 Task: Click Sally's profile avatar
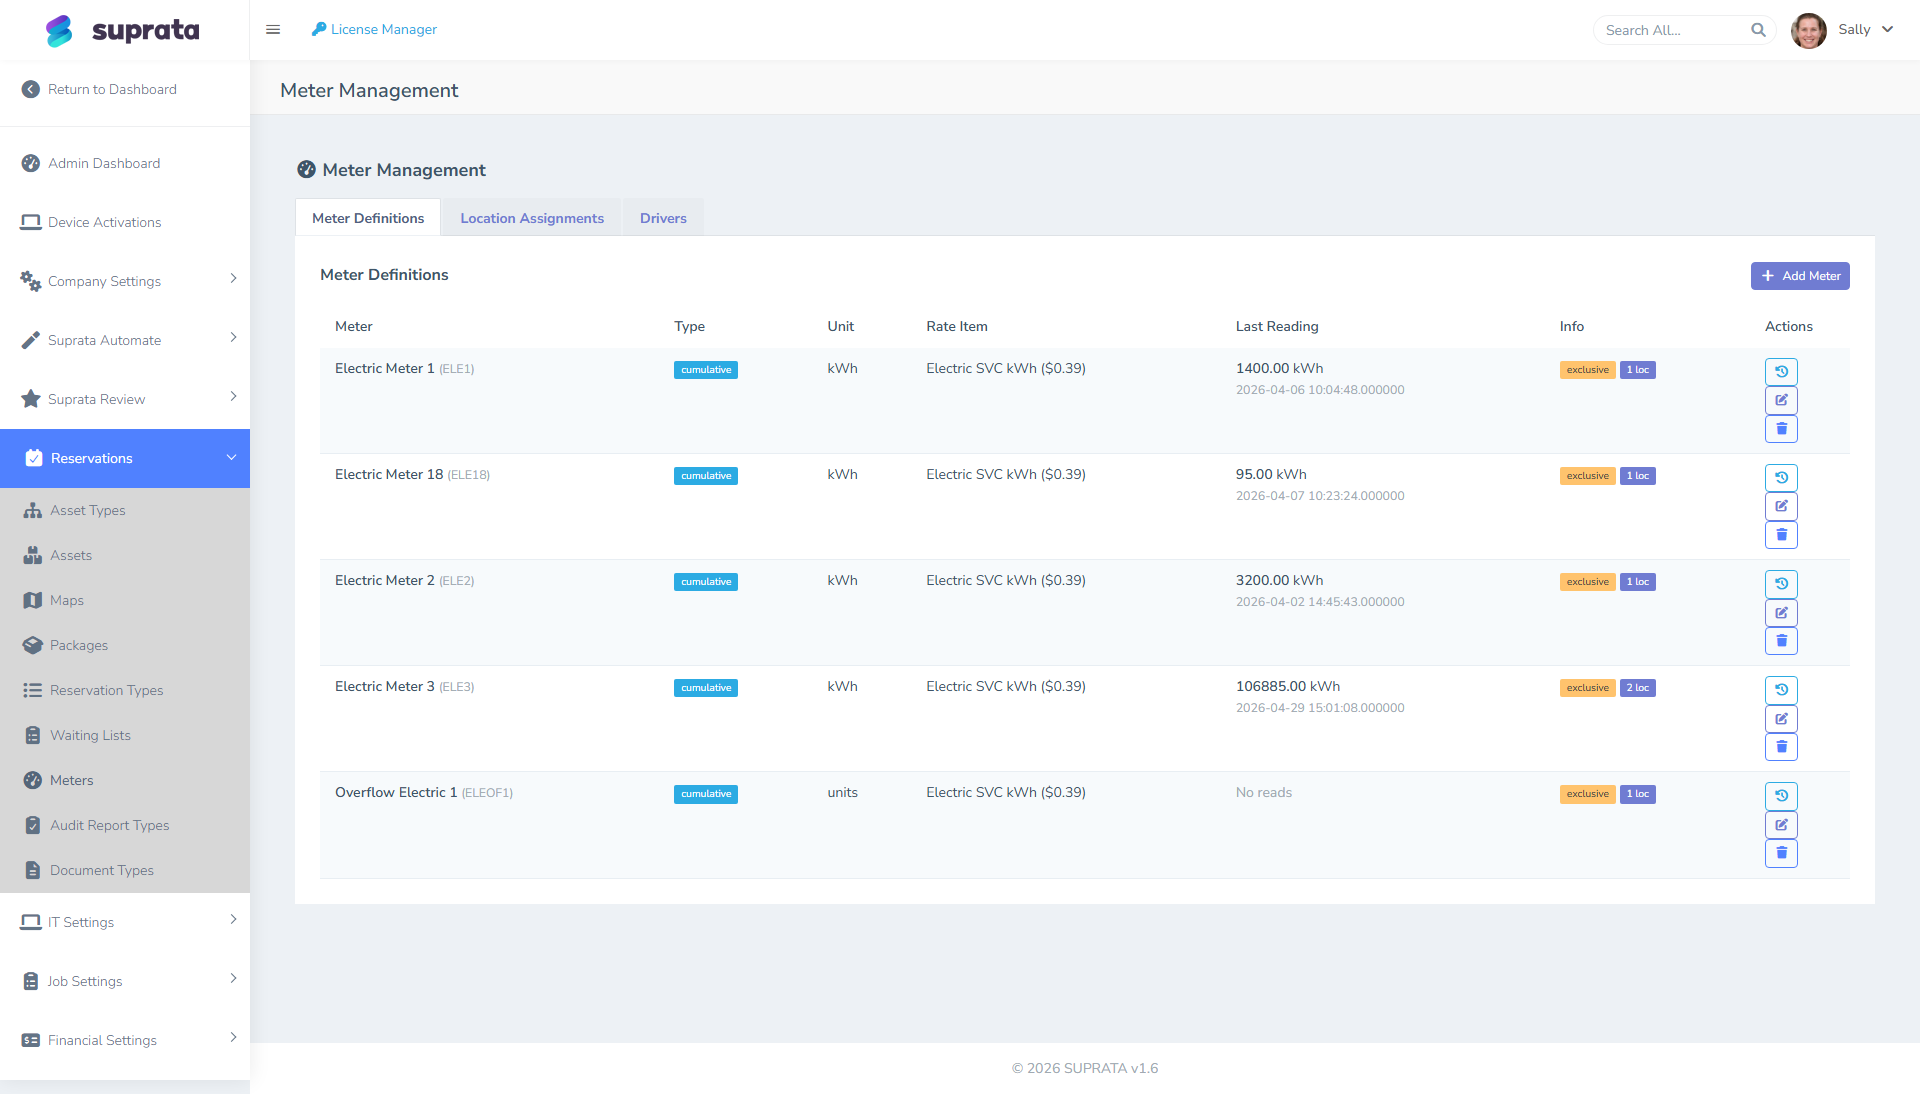[x=1808, y=30]
